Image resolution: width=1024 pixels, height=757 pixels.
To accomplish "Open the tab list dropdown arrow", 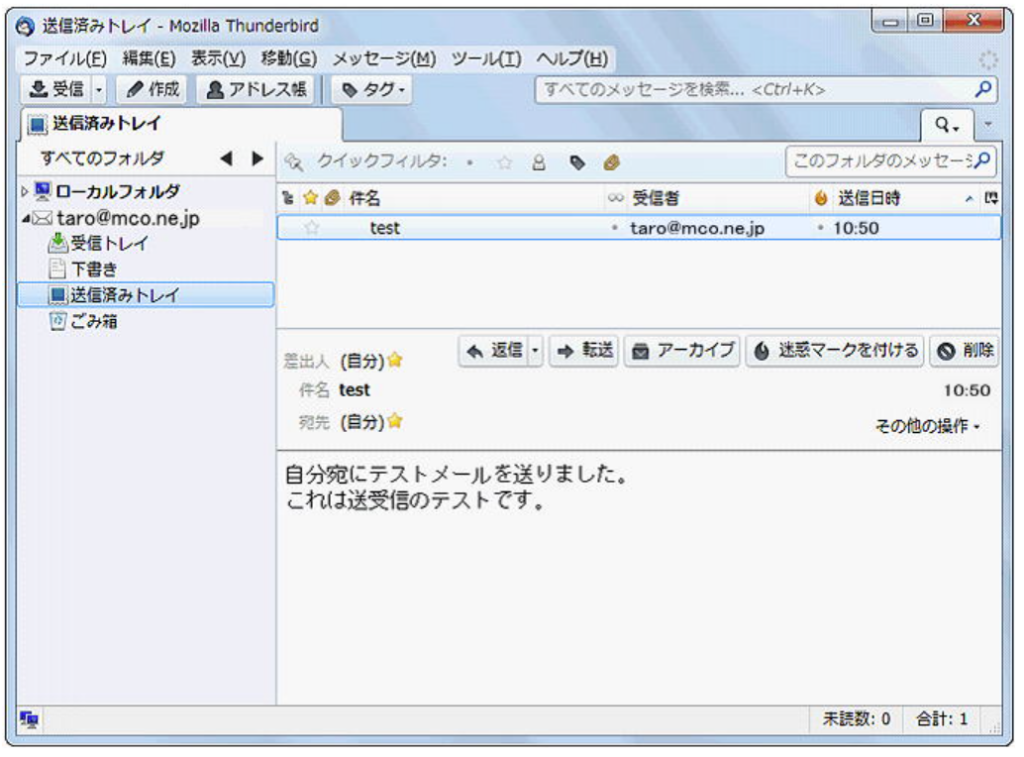I will (988, 123).
